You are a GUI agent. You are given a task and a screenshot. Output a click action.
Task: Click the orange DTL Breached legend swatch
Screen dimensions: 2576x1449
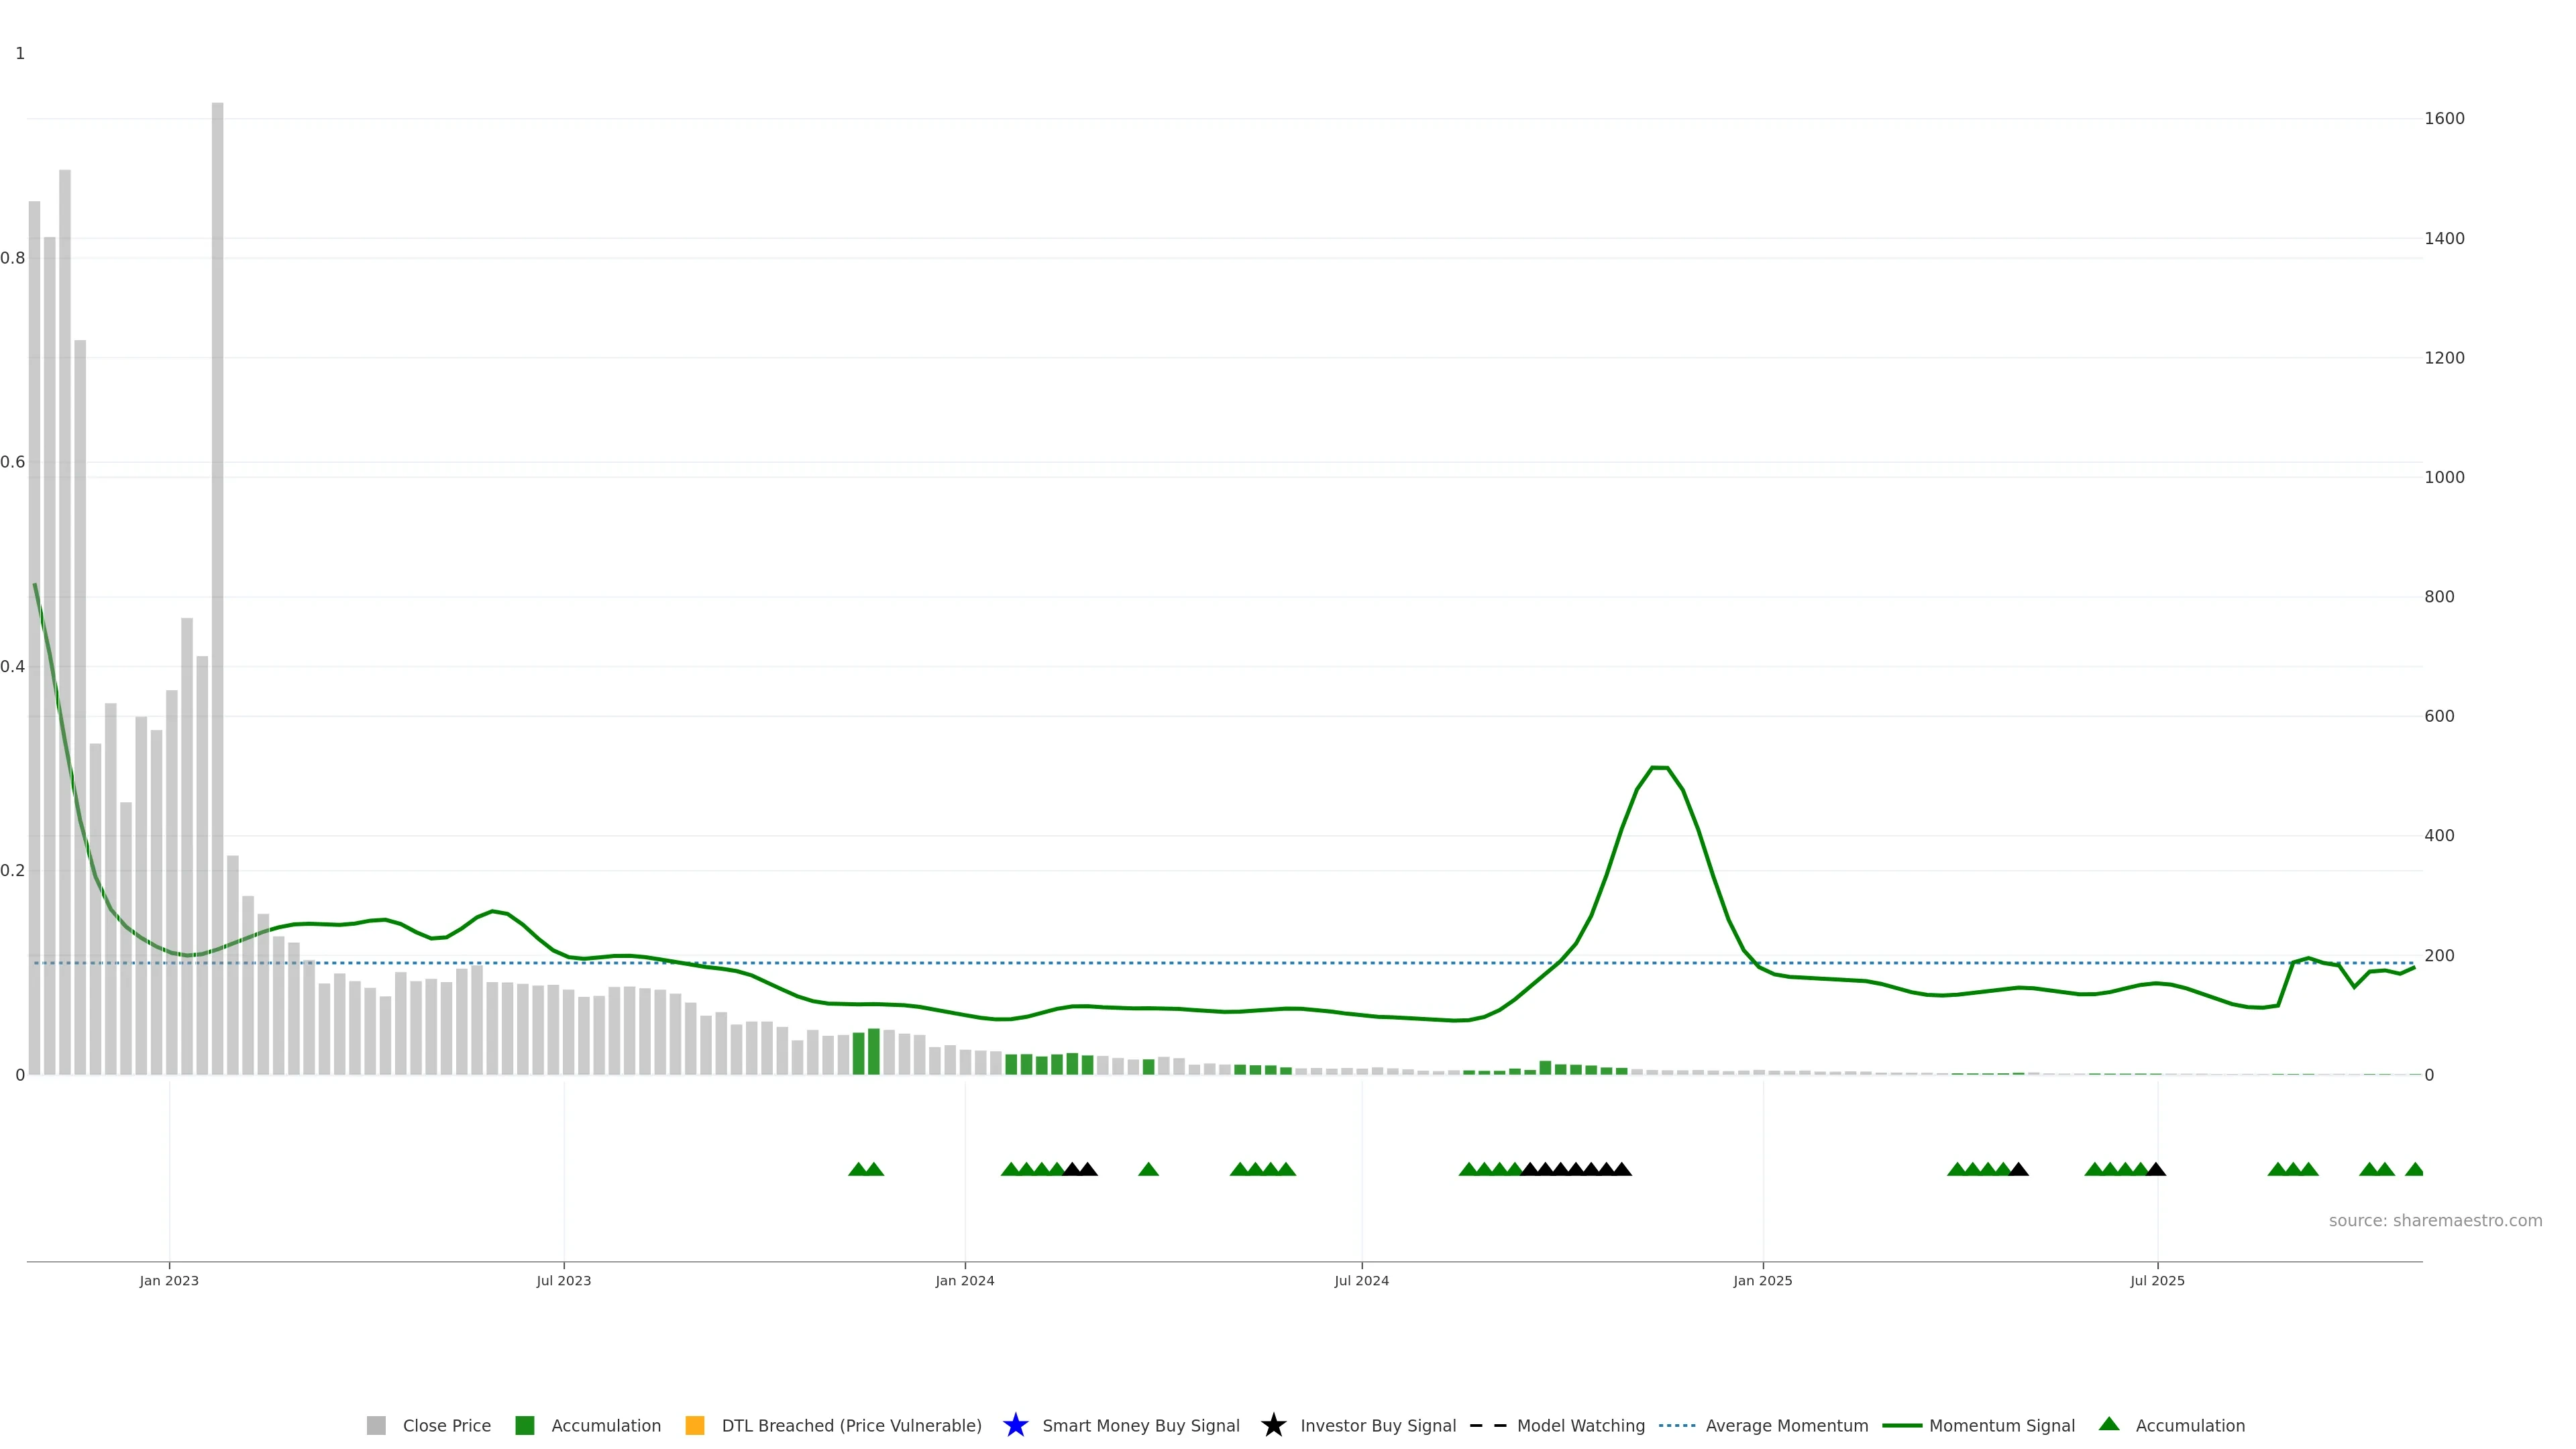[695, 1425]
